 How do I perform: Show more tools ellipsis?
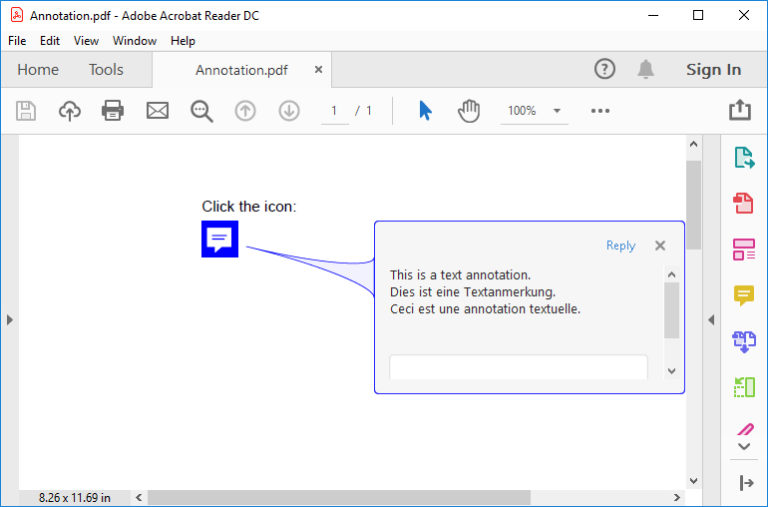[x=600, y=111]
